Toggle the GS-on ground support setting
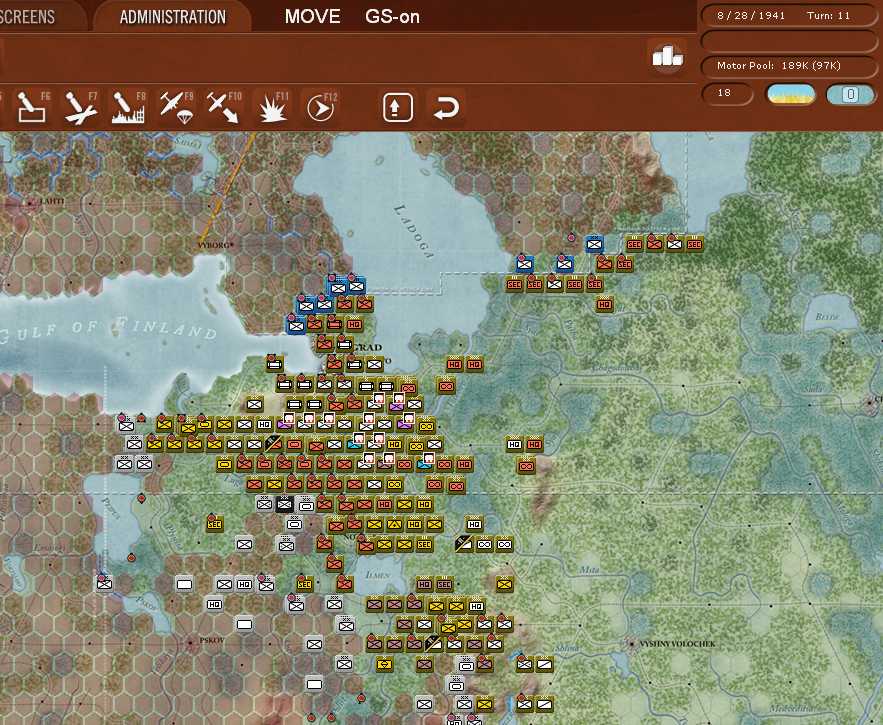883x725 pixels. click(392, 16)
